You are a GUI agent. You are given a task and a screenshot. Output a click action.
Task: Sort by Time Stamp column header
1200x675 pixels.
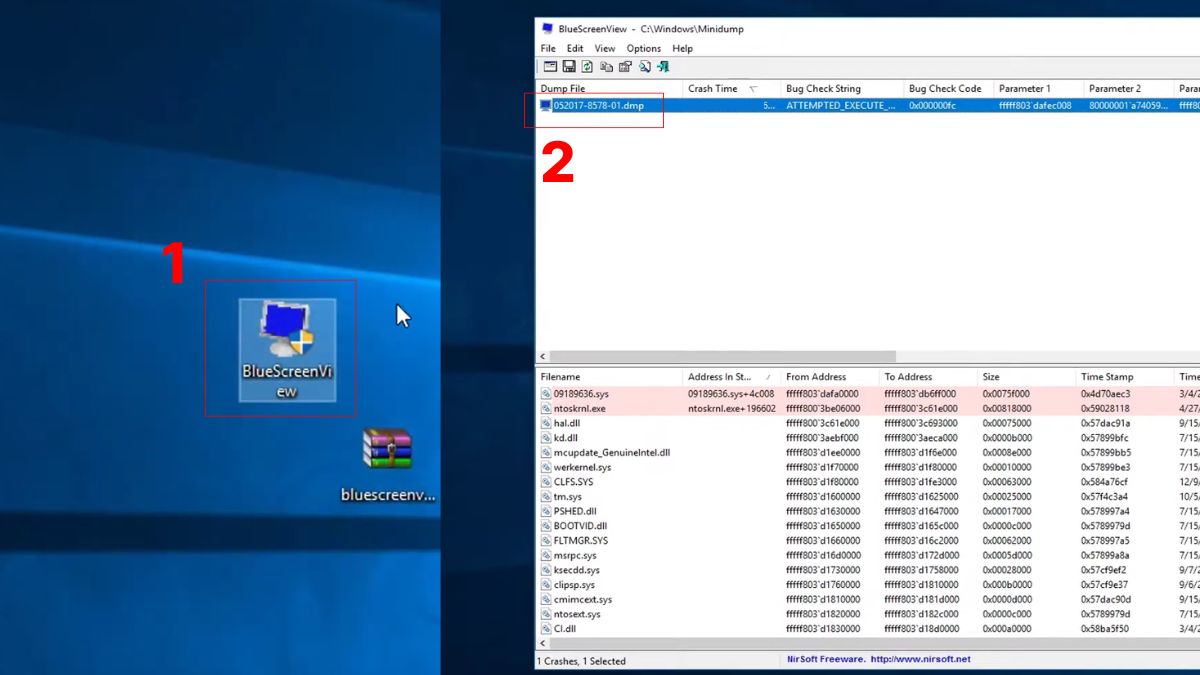tap(1124, 377)
